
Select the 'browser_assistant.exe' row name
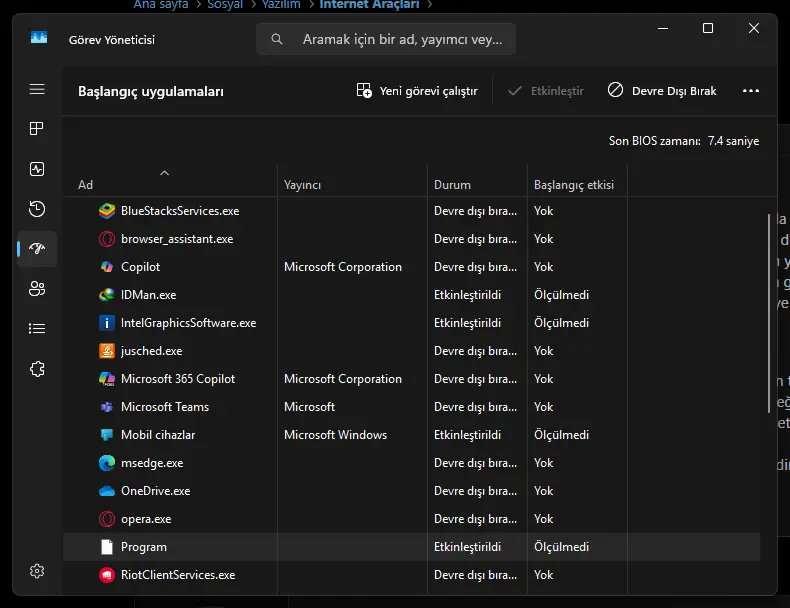pos(177,239)
